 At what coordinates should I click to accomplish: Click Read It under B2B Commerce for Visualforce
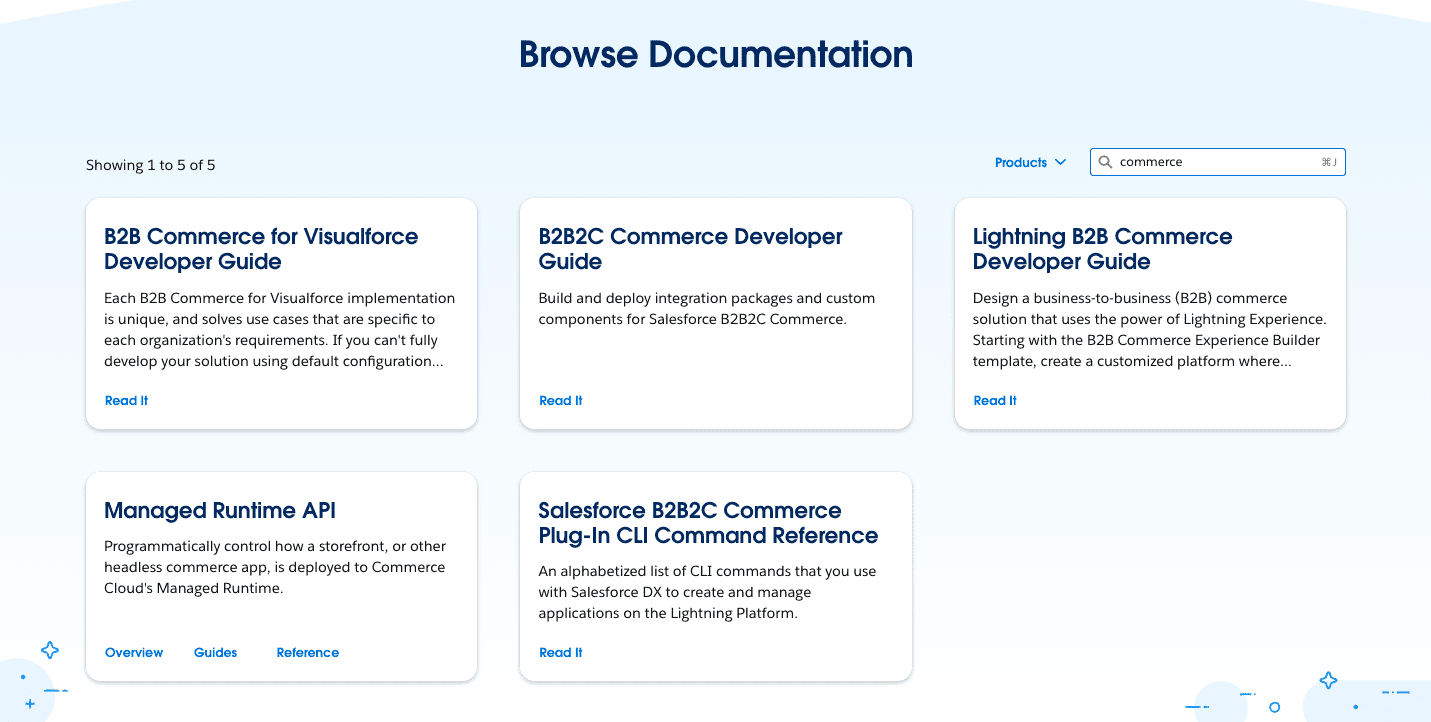coord(126,401)
